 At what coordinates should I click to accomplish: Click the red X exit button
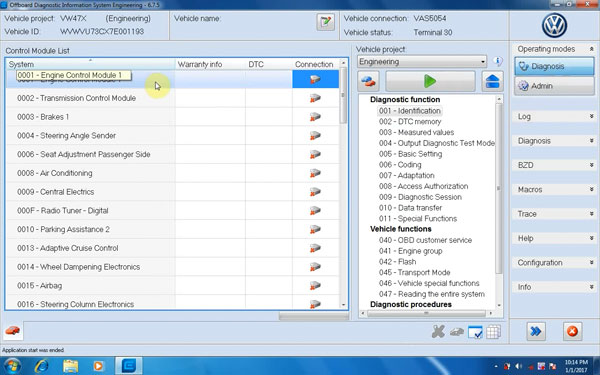[x=572, y=331]
